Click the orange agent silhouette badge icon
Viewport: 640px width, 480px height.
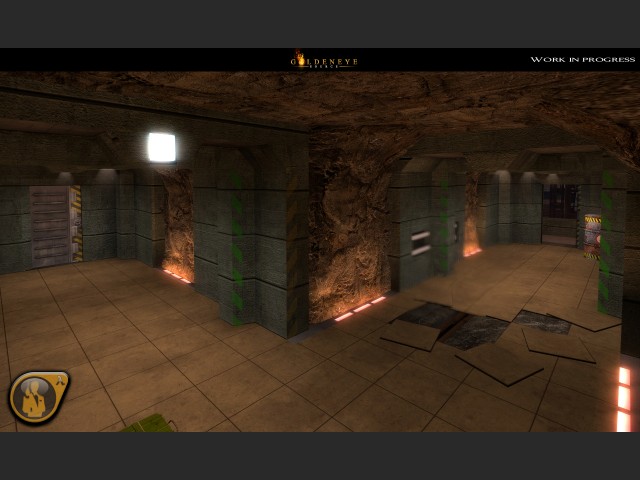click(x=39, y=397)
